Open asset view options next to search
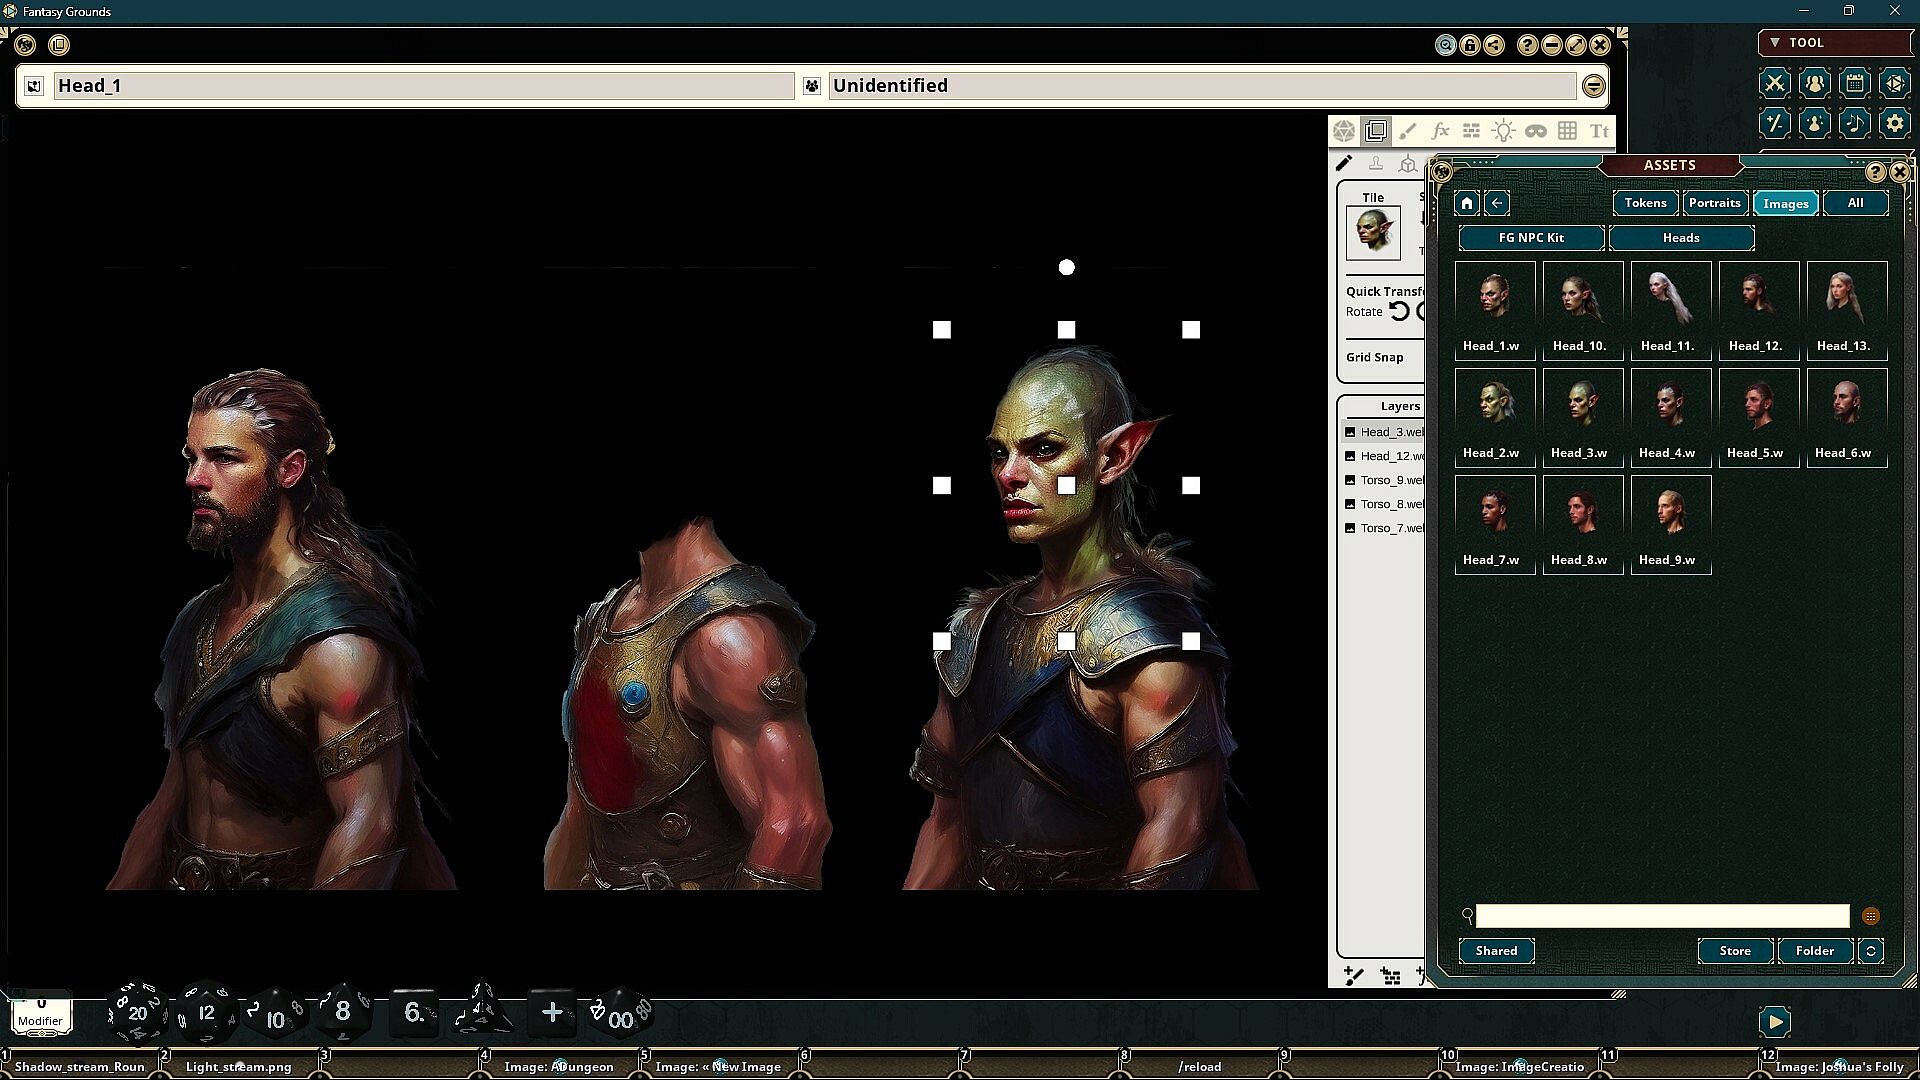 point(1870,916)
